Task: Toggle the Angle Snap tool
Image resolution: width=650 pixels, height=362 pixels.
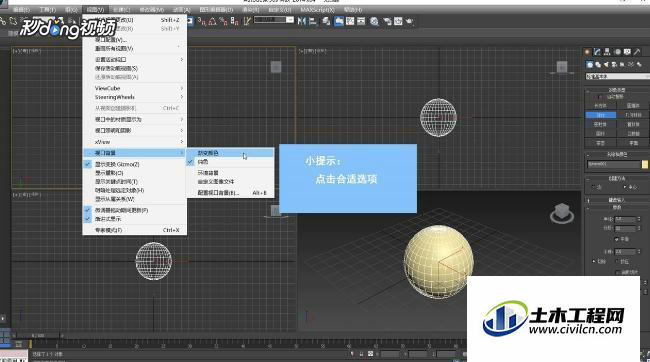Action: [213, 21]
